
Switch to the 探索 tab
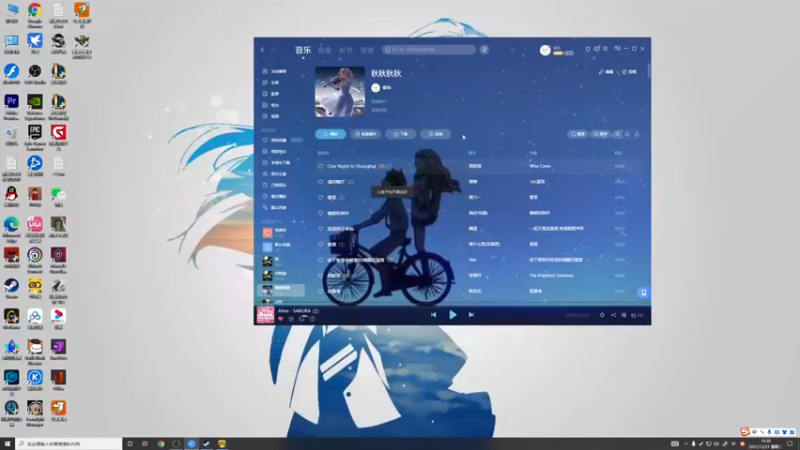[367, 50]
